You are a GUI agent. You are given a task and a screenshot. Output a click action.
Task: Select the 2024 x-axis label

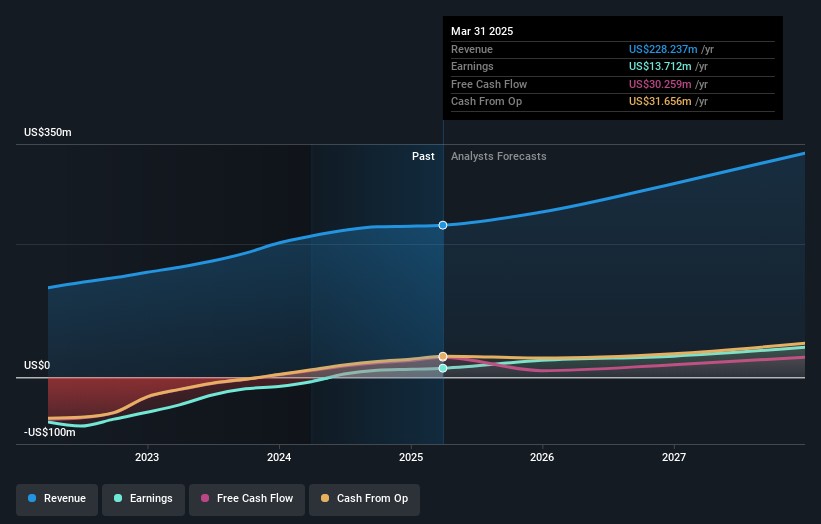[279, 458]
